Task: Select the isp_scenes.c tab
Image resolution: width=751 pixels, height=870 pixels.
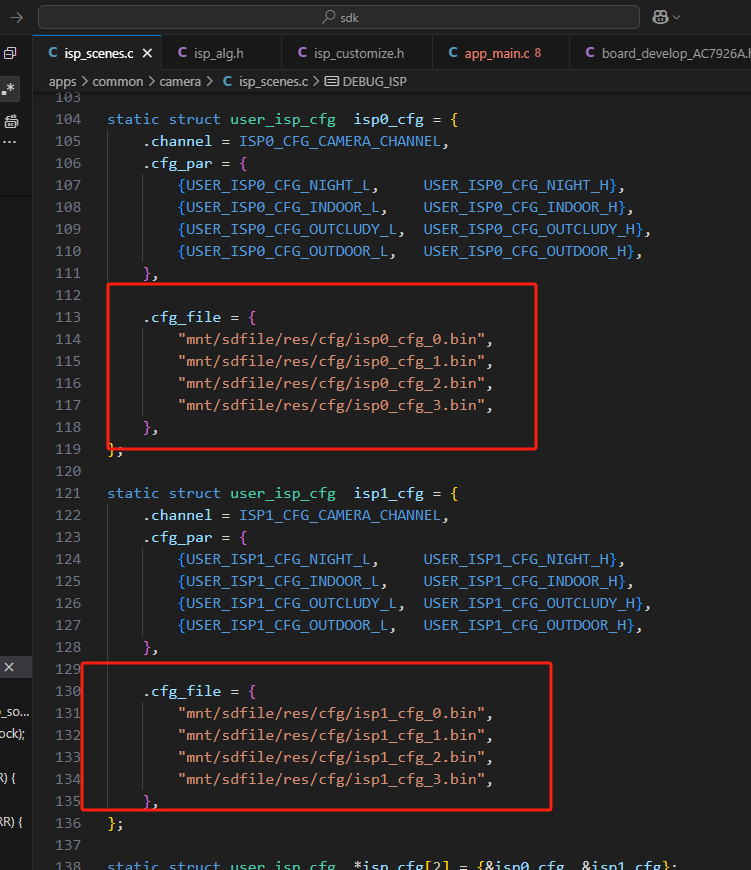Action: [x=98, y=53]
